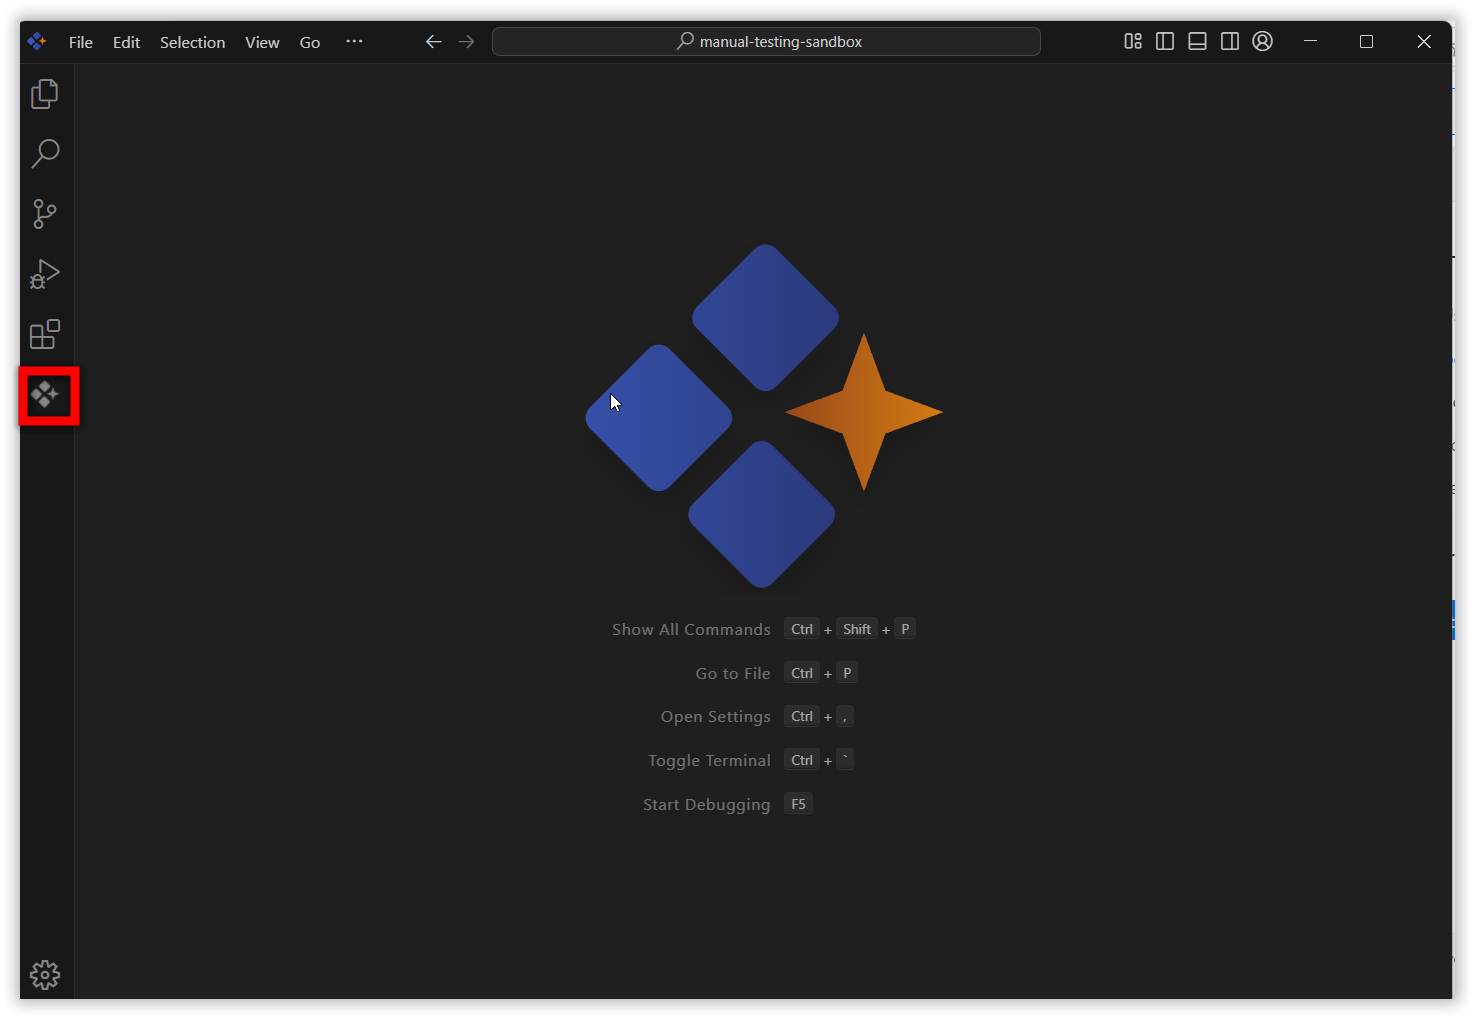Image resolution: width=1475 pixels, height=1019 pixels.
Task: Click the manual-testing-sandbox command center box
Action: click(766, 41)
